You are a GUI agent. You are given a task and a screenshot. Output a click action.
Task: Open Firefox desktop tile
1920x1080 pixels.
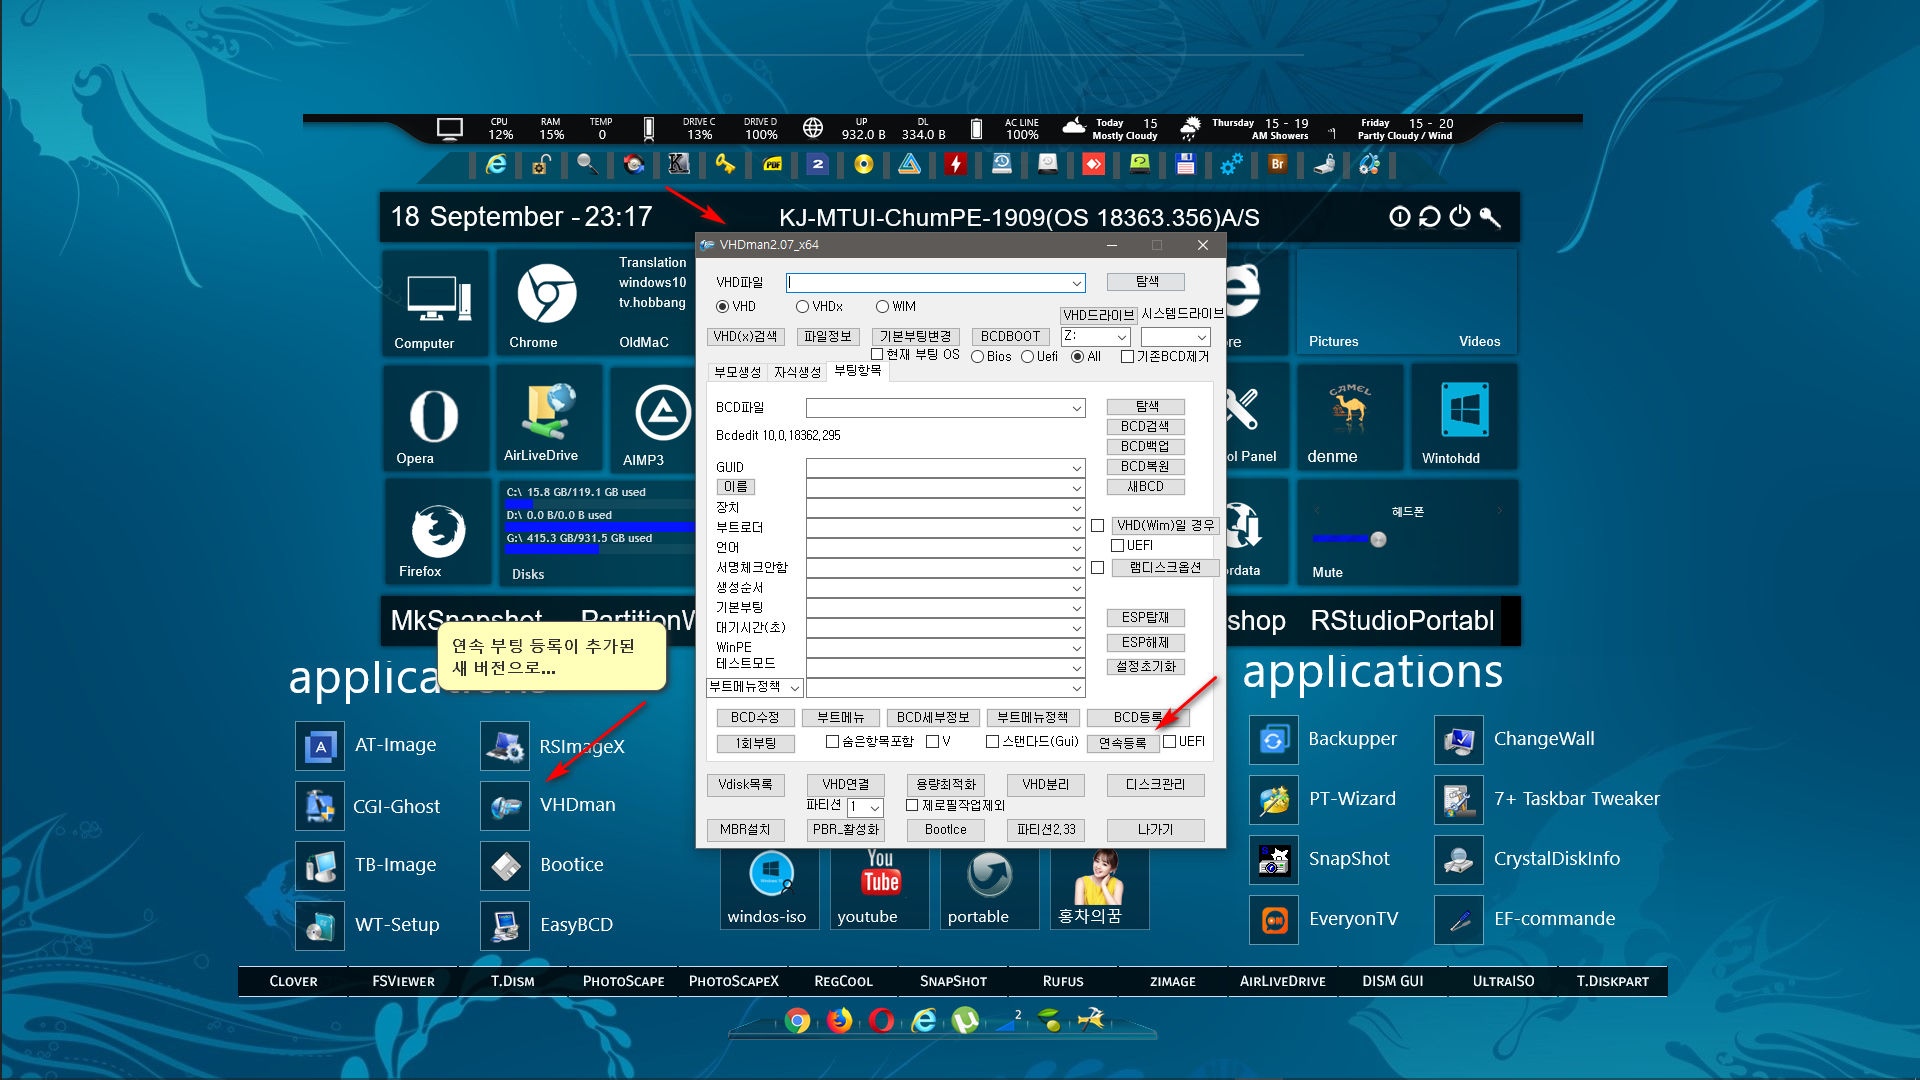pyautogui.click(x=437, y=533)
